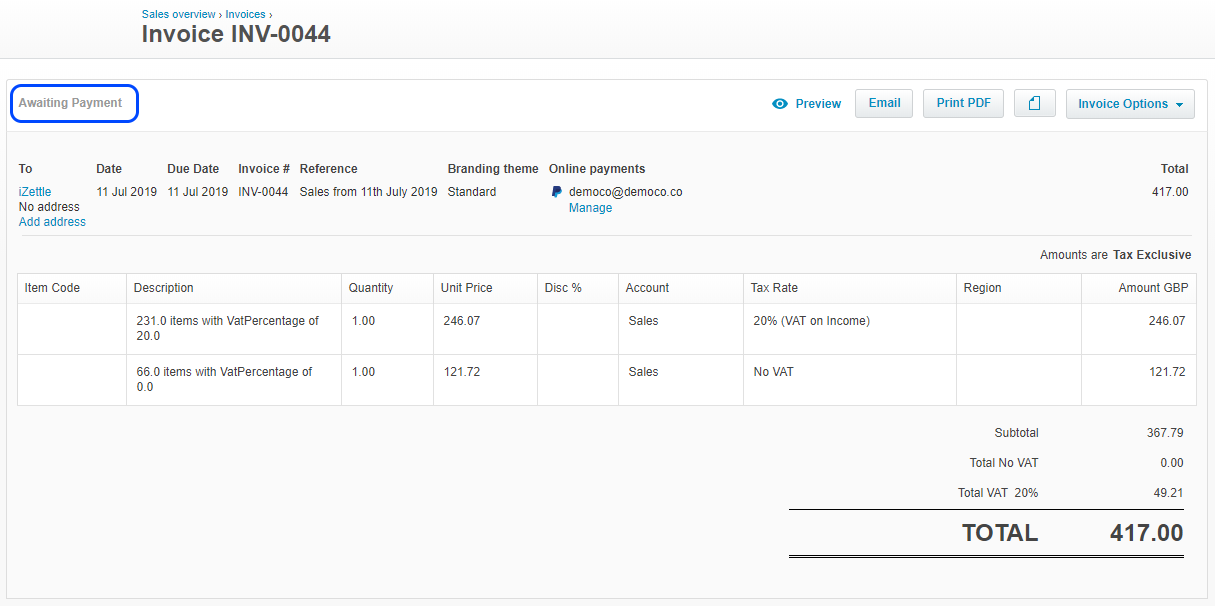This screenshot has width=1215, height=606.
Task: Click the Awaiting Payment status label
Action: pyautogui.click(x=71, y=103)
